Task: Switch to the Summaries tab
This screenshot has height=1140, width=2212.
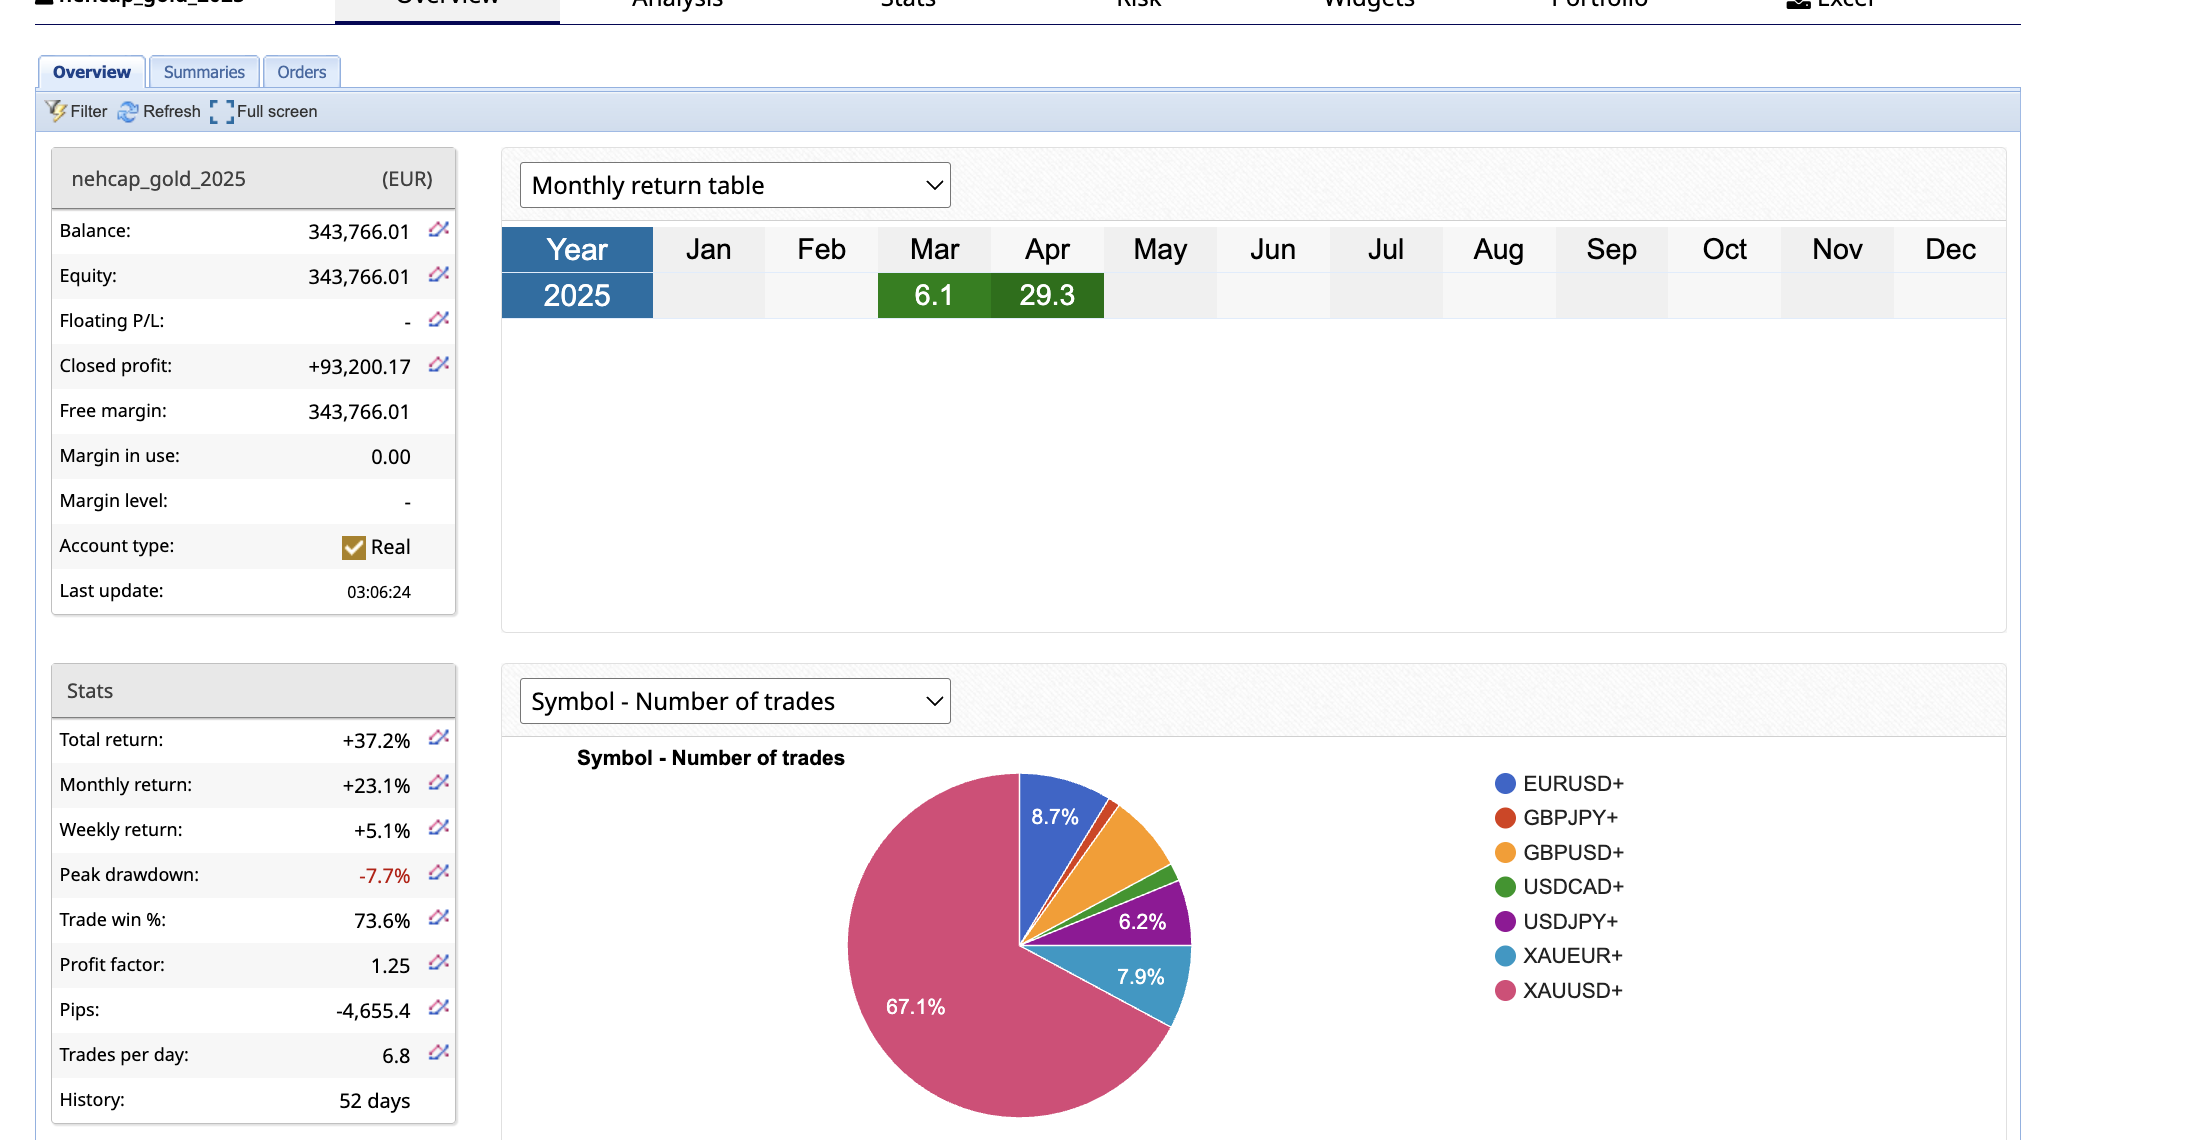Action: coord(204,72)
